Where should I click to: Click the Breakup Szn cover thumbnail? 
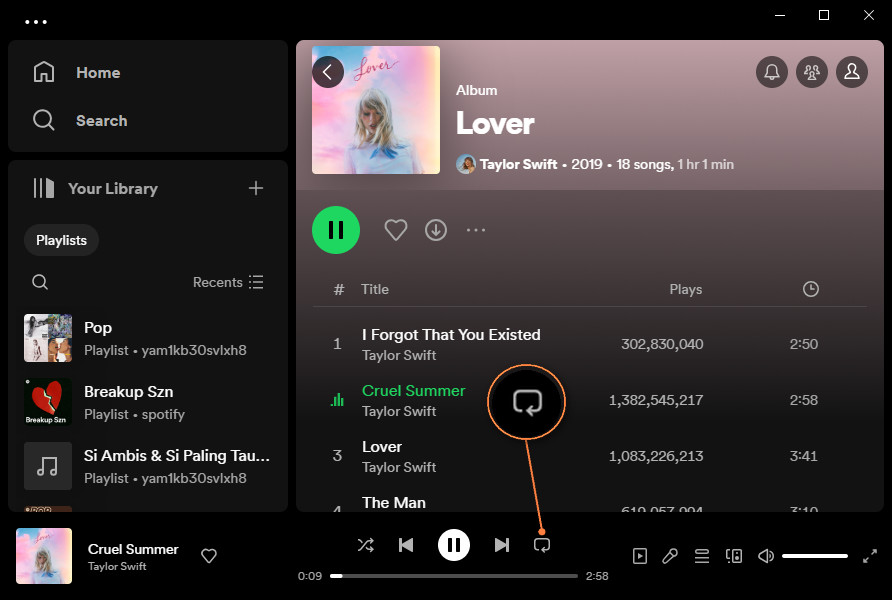48,402
